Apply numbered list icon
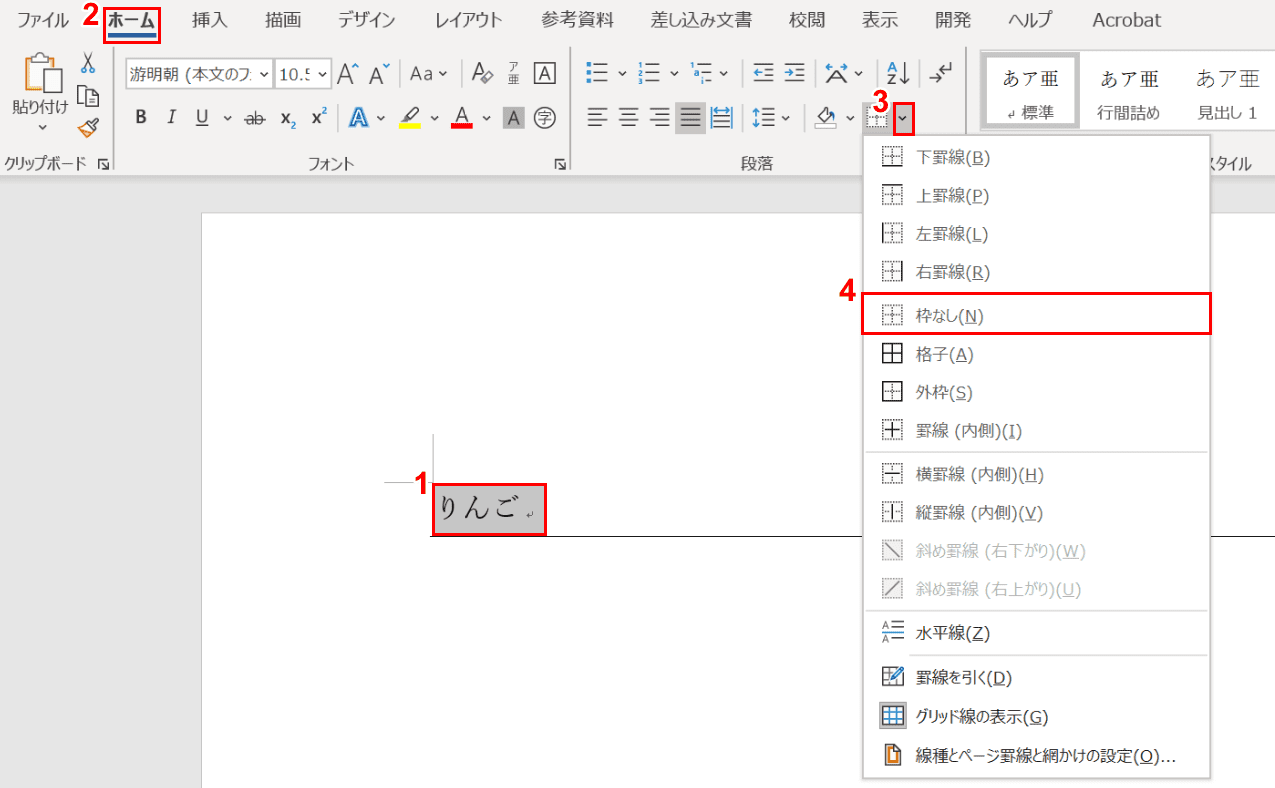 pos(649,73)
